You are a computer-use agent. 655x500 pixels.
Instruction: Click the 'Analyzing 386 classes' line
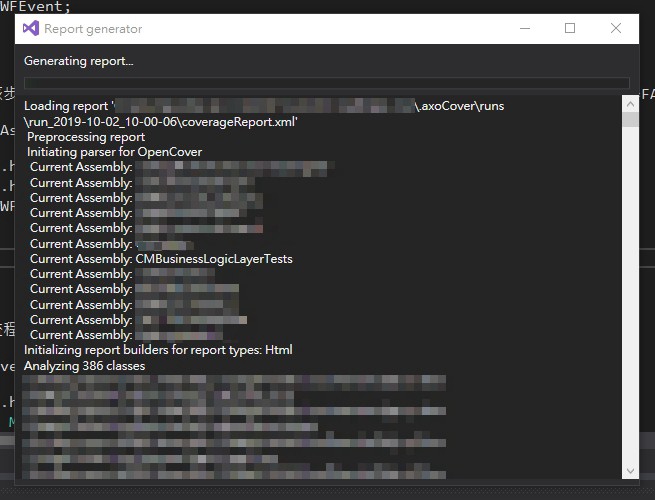click(x=84, y=366)
